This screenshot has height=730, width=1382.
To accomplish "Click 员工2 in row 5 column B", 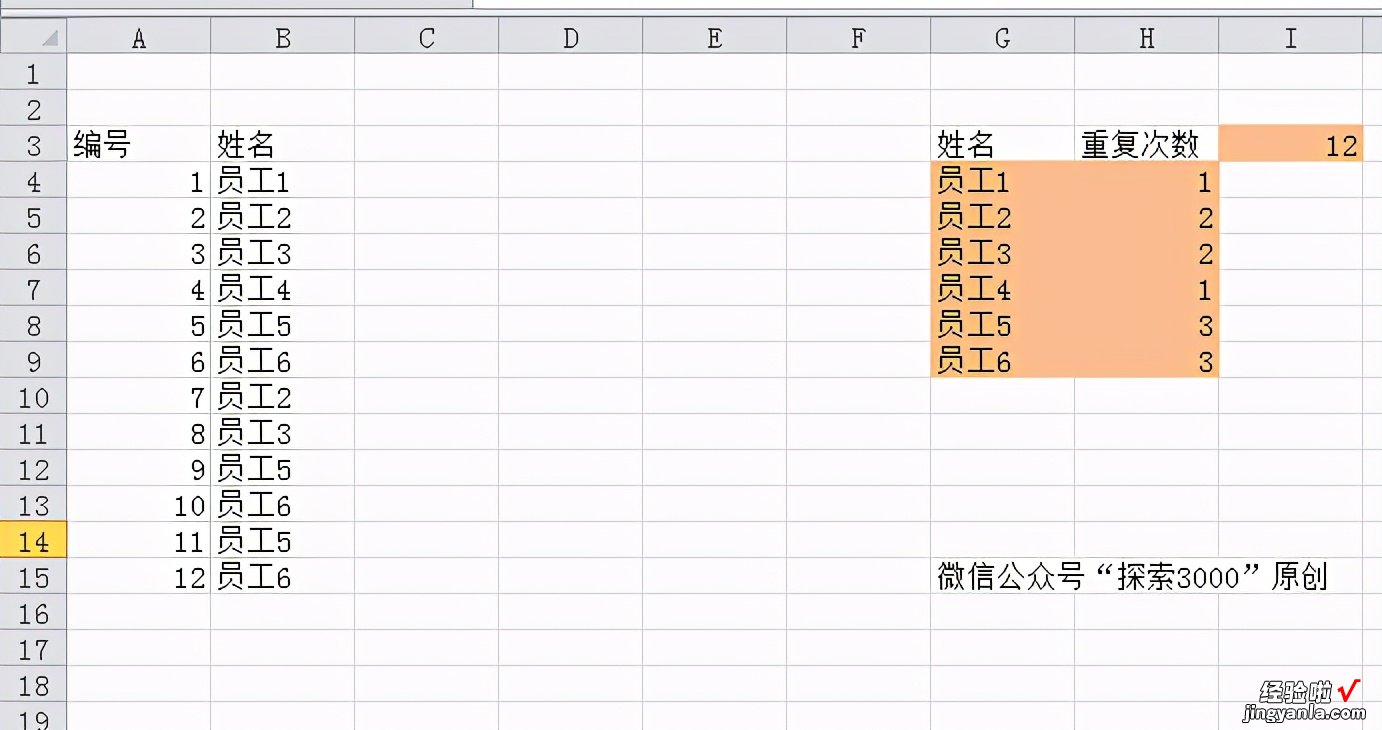I will [x=283, y=217].
